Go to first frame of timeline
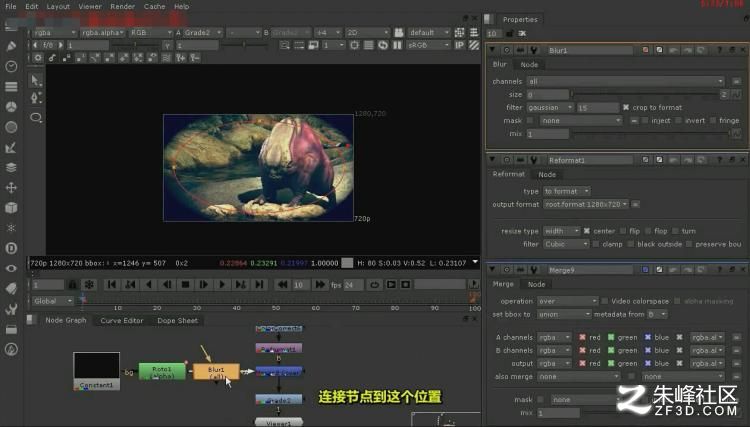750x427 pixels. pos(111,285)
